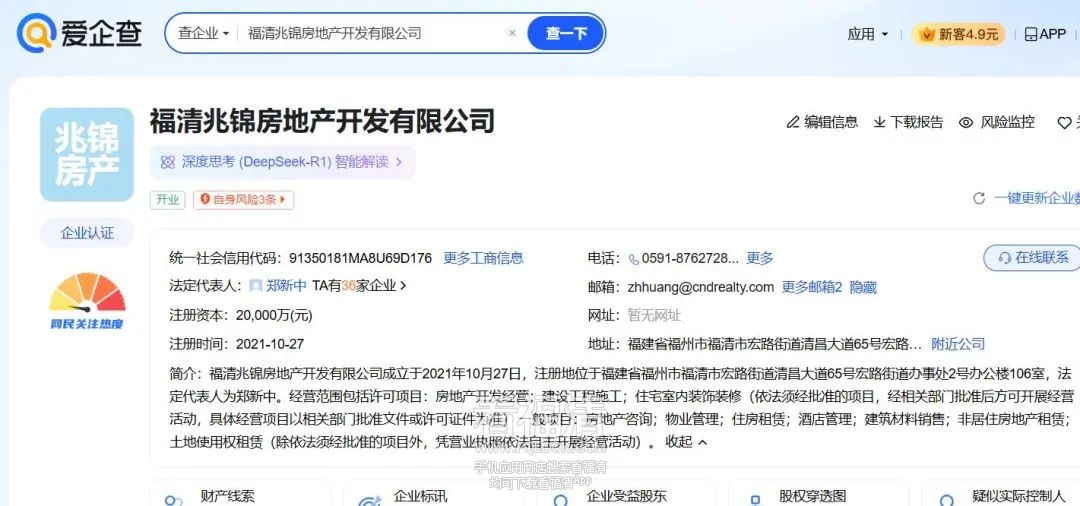Open the 自身风险3条 risk tag

243,199
